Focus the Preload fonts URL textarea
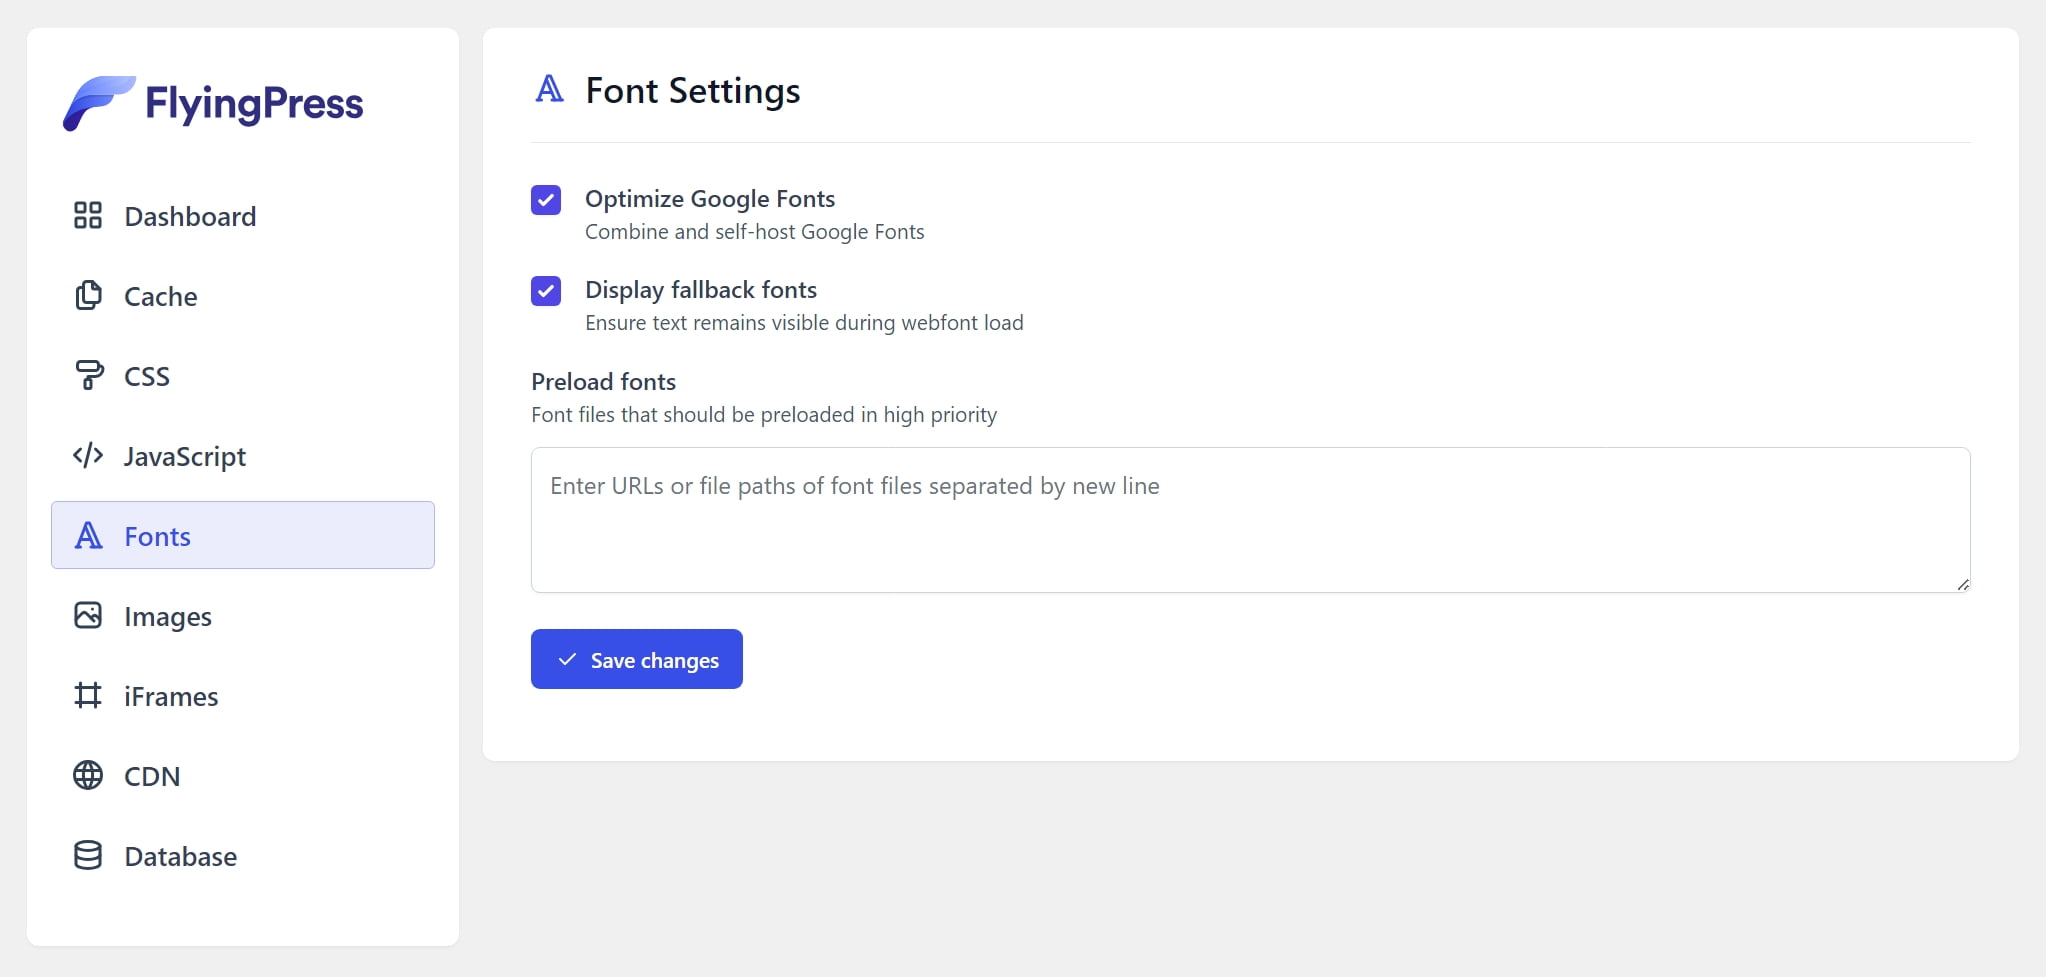The height and width of the screenshot is (977, 2046). (1251, 520)
